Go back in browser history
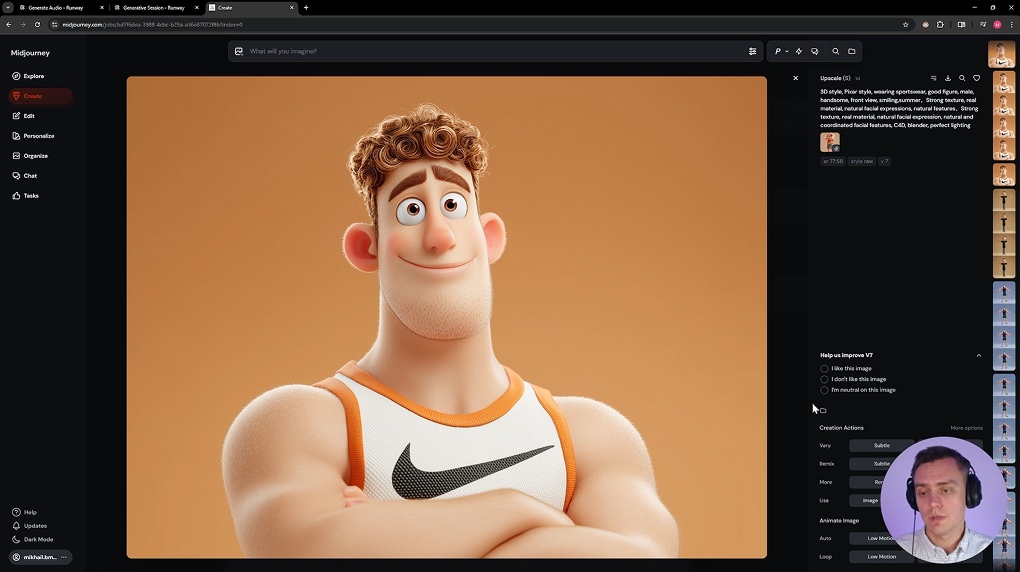The image size is (1020, 572). [x=8, y=25]
